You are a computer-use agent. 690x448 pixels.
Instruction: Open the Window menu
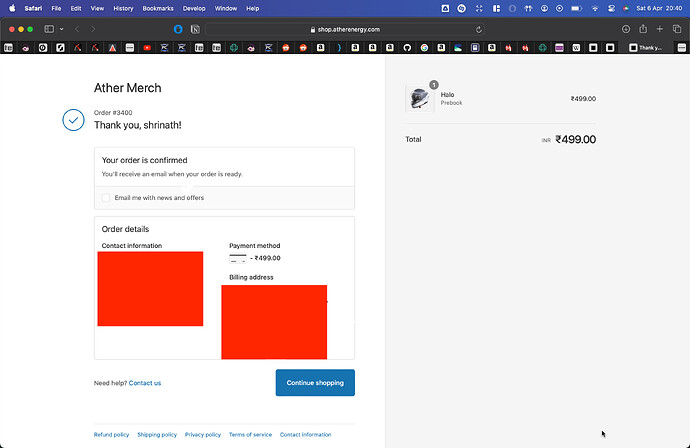point(226,8)
